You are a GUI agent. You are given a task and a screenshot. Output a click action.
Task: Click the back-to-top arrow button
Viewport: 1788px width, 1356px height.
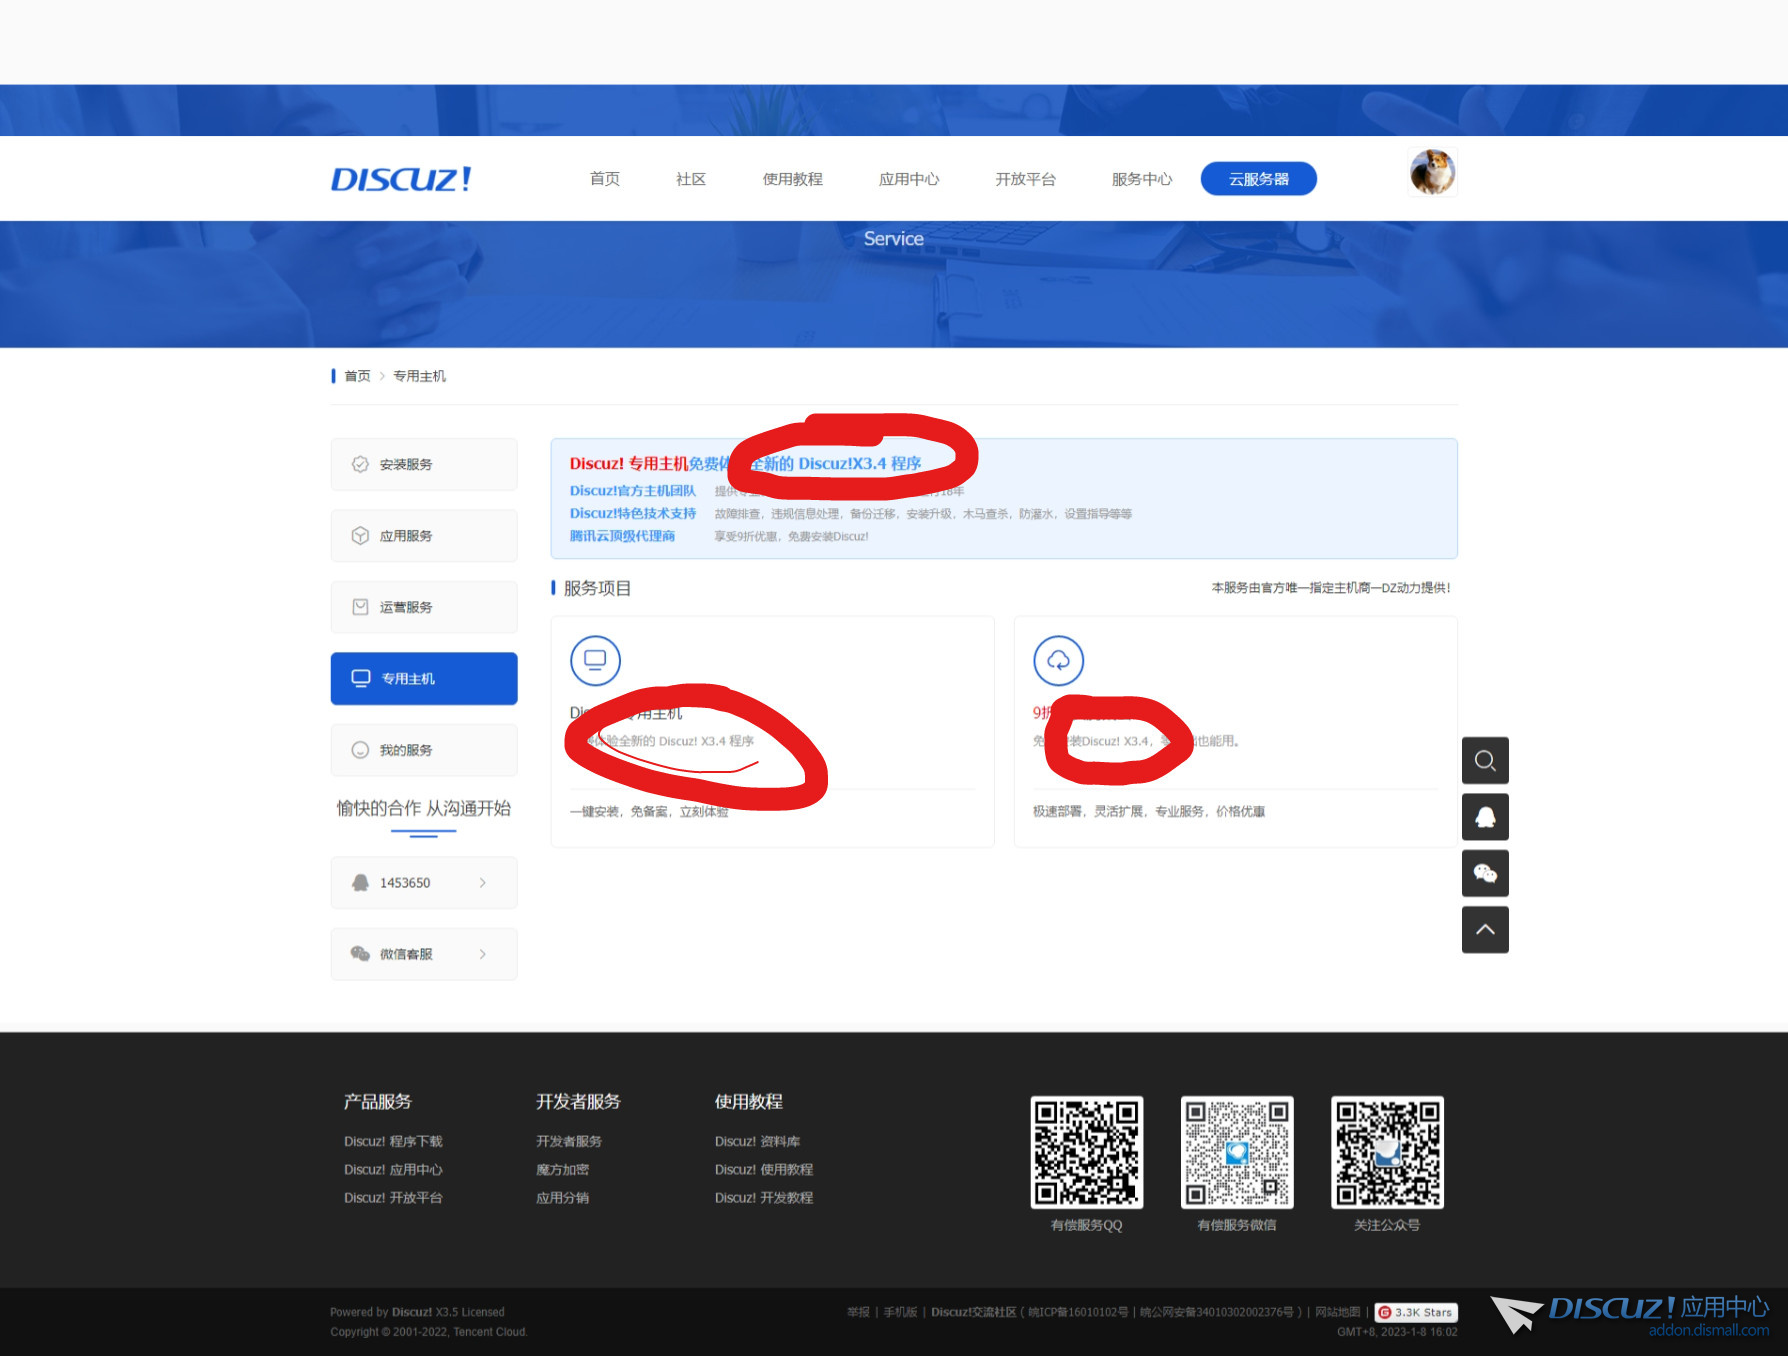(x=1485, y=930)
